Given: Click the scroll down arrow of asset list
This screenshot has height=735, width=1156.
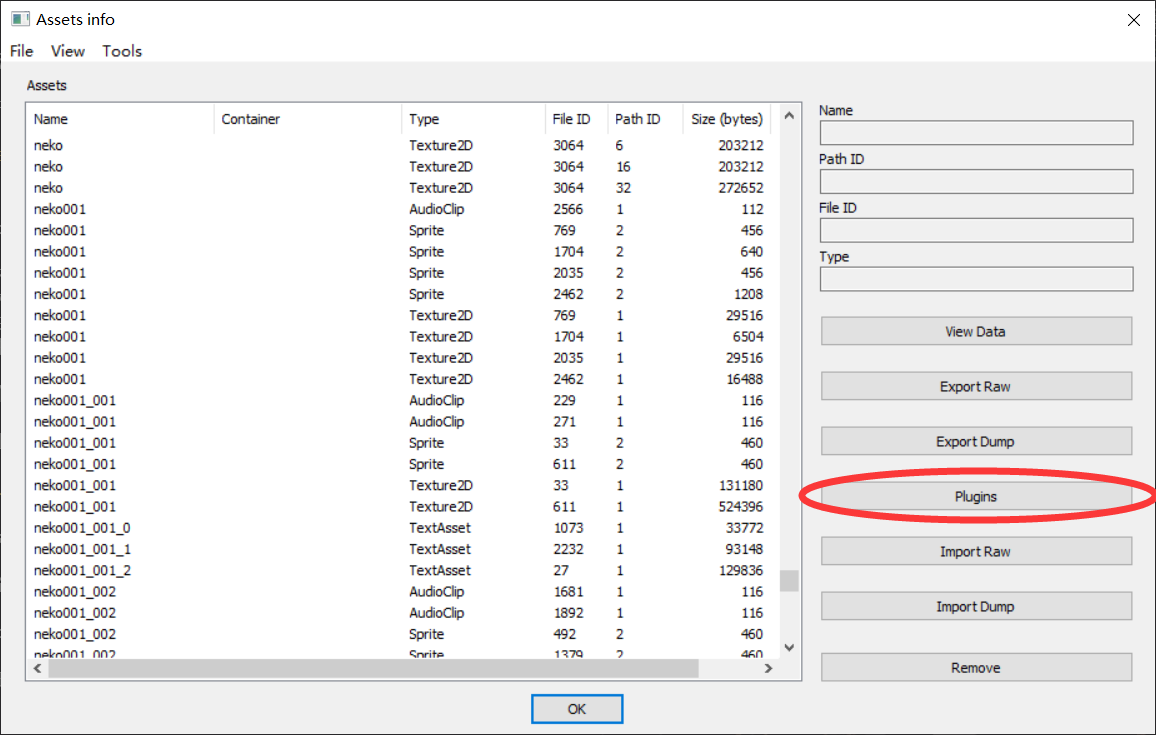Looking at the screenshot, I should click(x=789, y=648).
